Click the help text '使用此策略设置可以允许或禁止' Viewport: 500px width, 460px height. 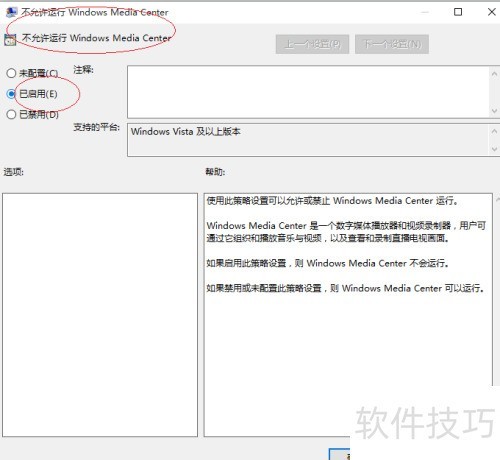click(x=268, y=201)
